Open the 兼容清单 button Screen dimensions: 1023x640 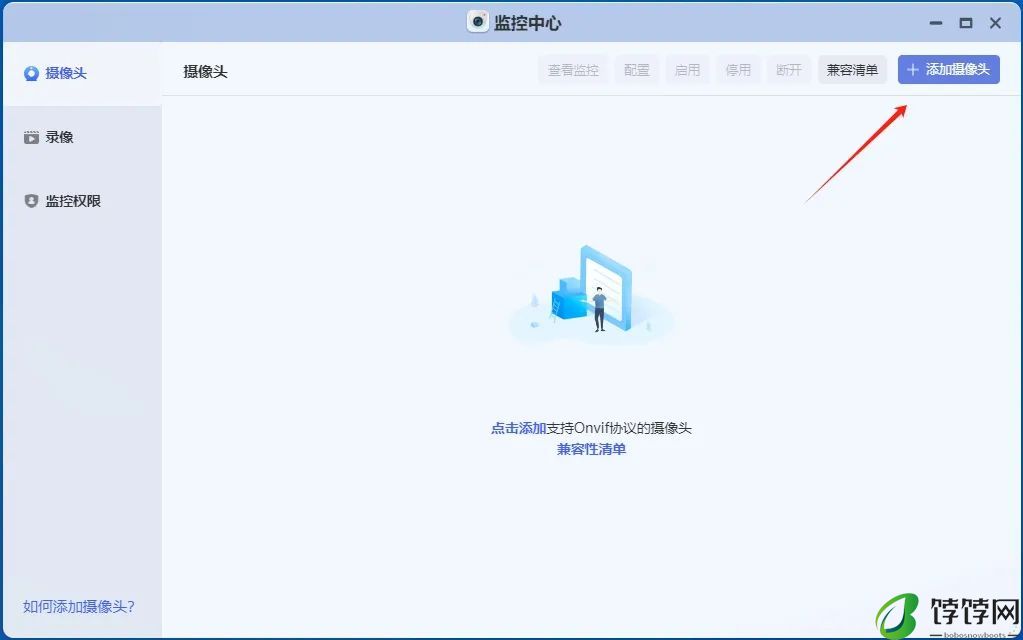click(852, 70)
